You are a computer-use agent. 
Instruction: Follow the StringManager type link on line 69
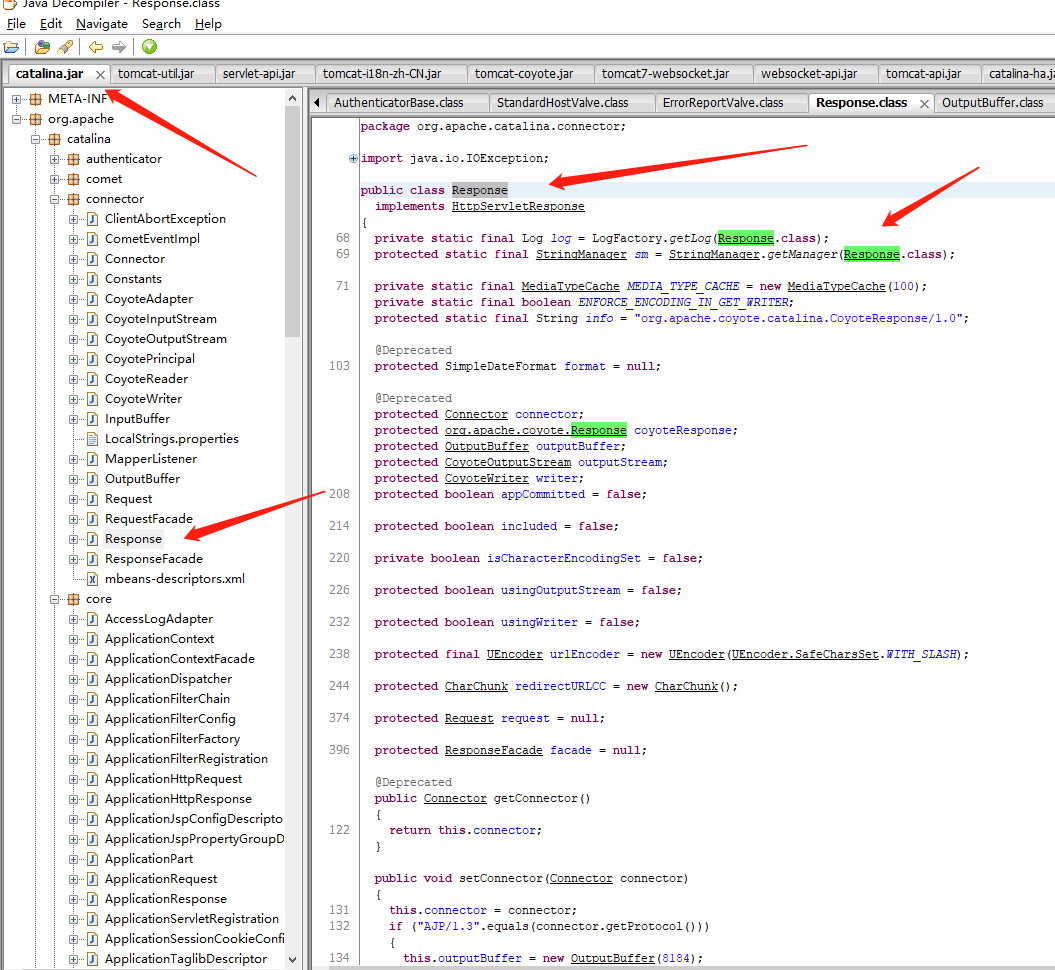581,255
